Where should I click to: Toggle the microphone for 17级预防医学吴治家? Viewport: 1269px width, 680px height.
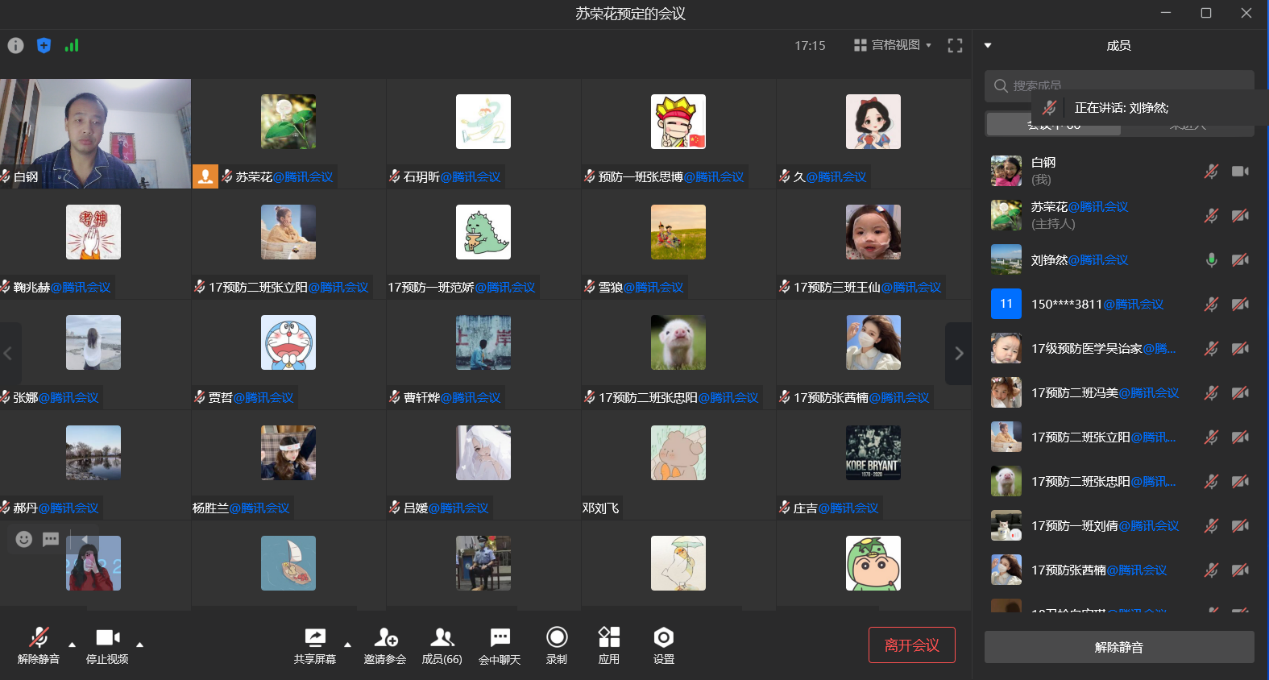click(1211, 348)
